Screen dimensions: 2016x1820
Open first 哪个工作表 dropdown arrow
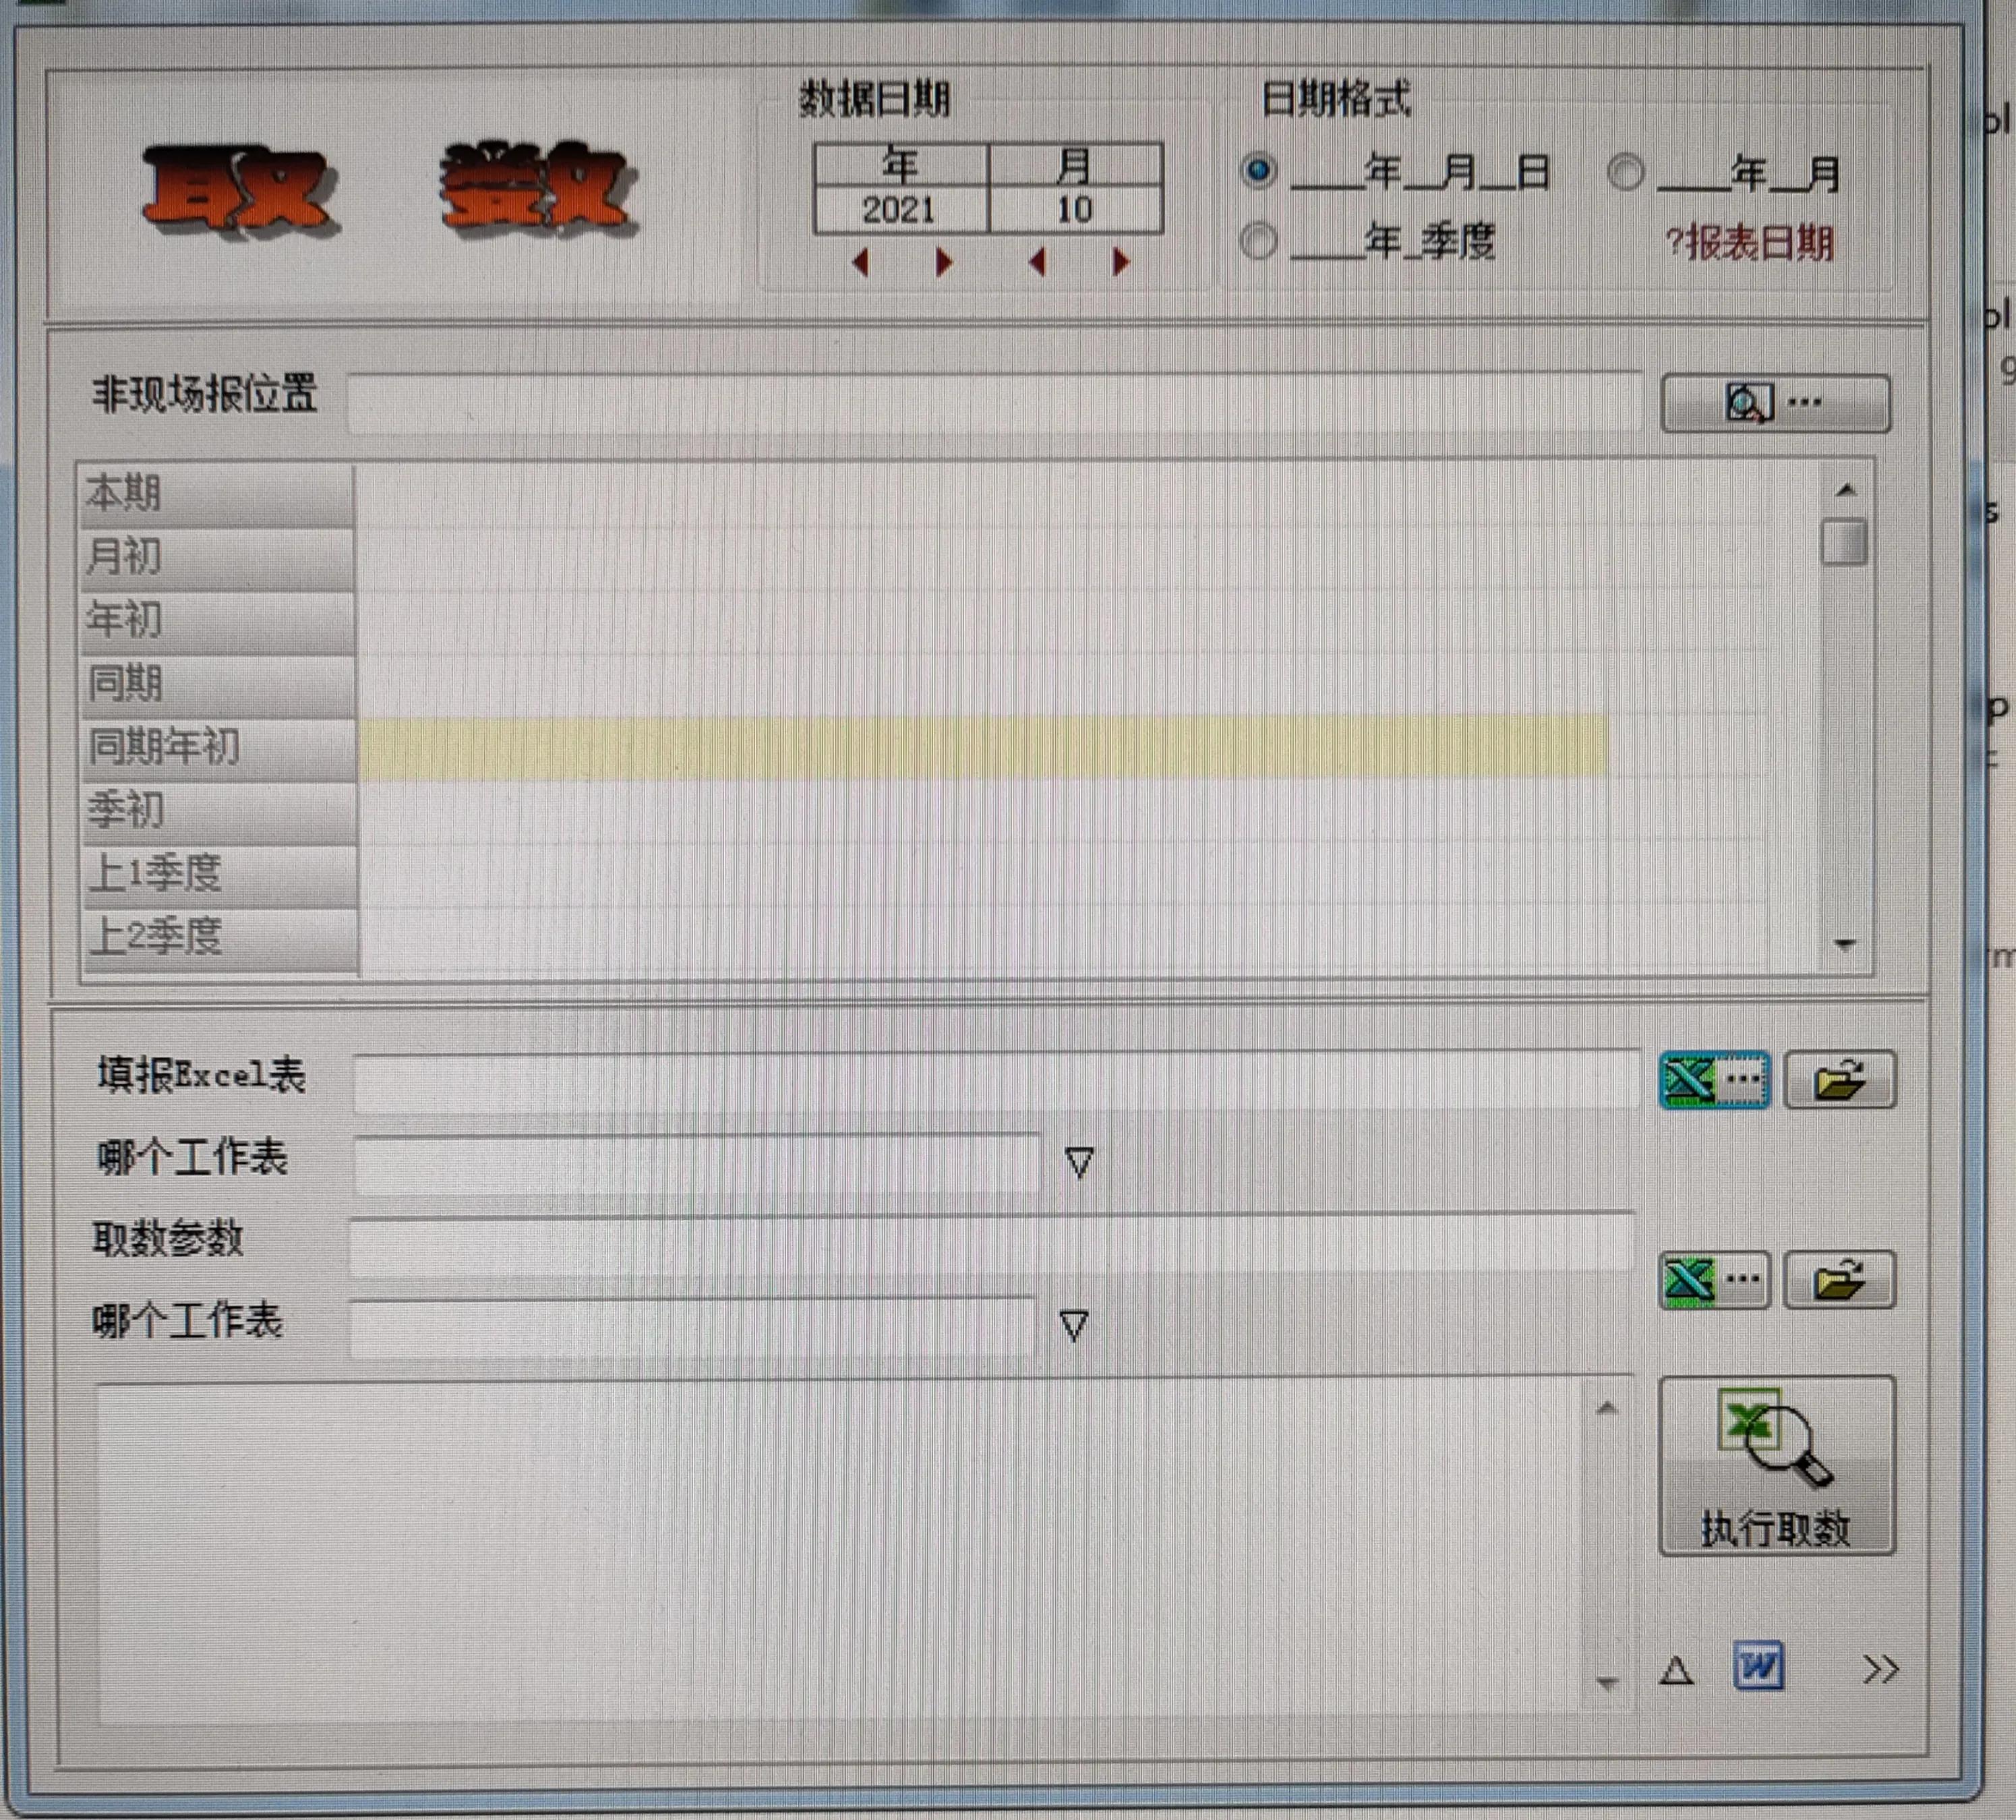(1079, 1162)
